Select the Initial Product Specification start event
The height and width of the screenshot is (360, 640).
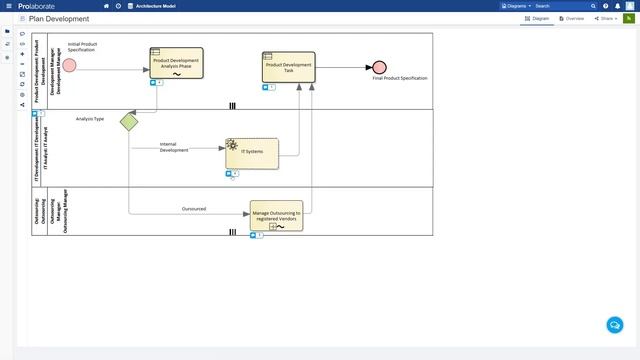[x=69, y=65]
